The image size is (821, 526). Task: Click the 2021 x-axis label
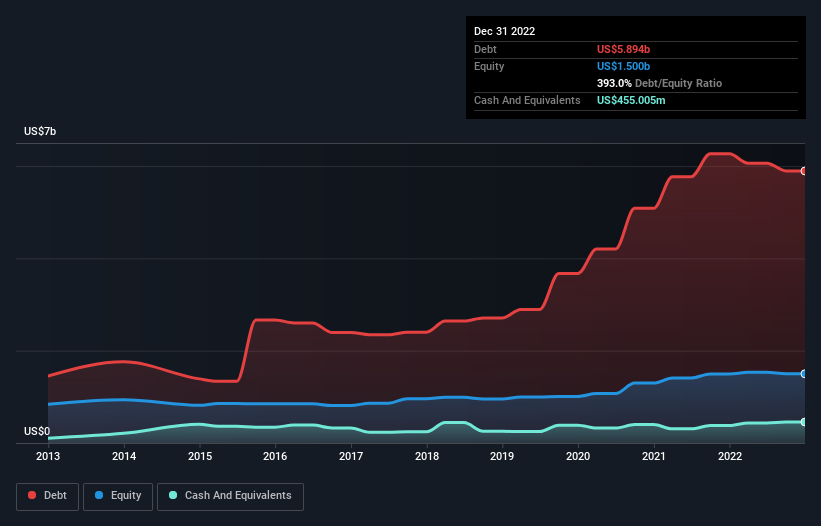click(654, 456)
